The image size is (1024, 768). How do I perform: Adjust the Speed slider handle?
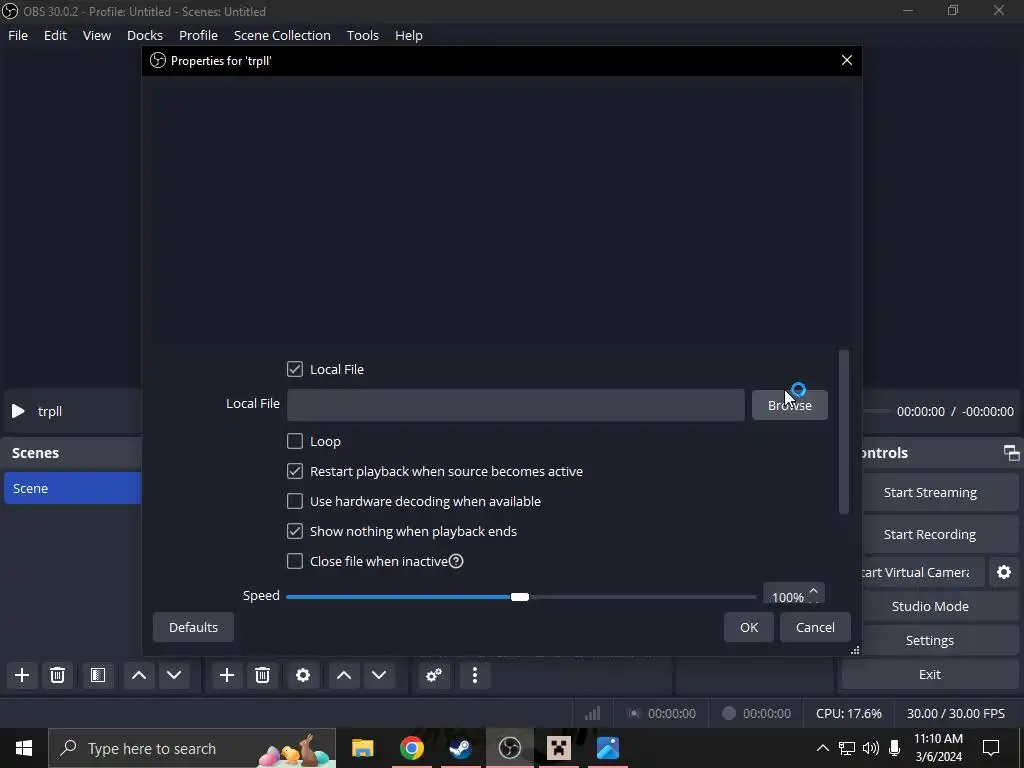point(520,597)
